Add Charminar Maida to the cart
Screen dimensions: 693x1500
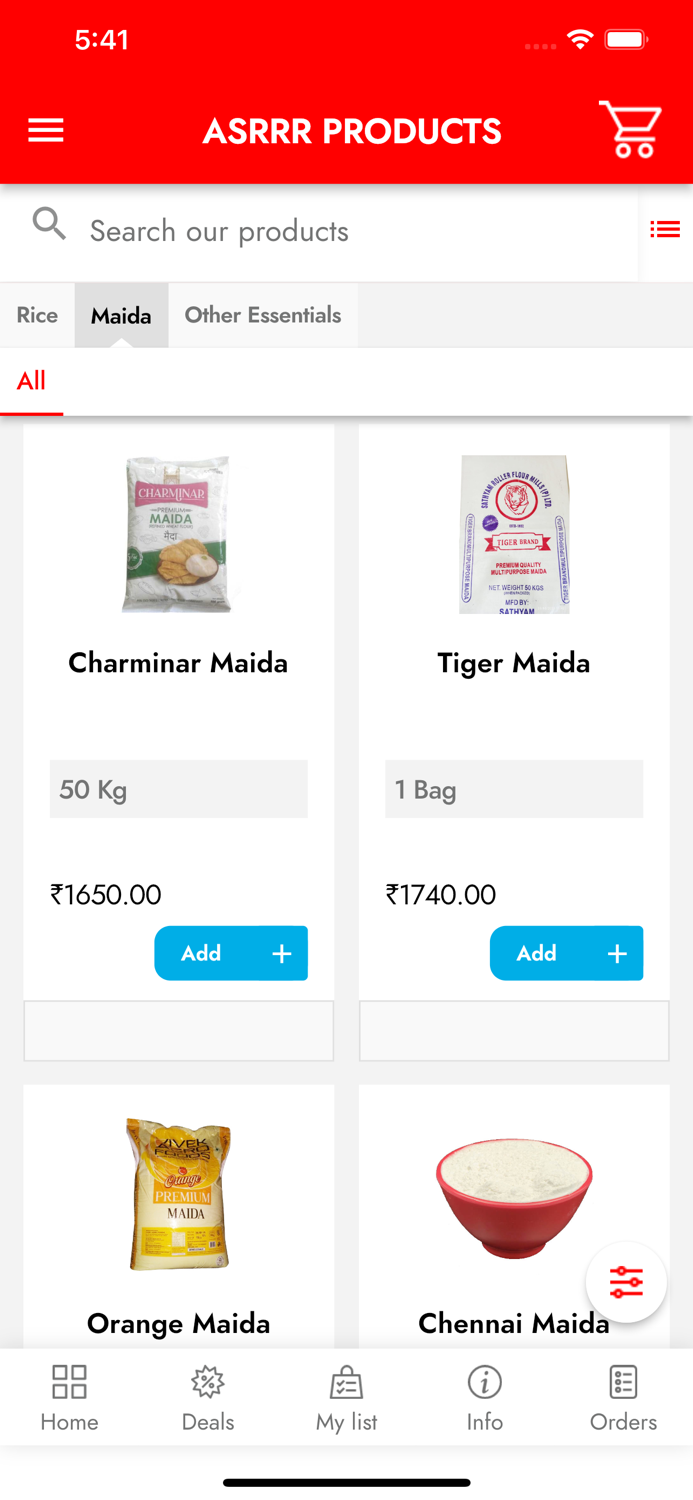pyautogui.click(x=231, y=953)
